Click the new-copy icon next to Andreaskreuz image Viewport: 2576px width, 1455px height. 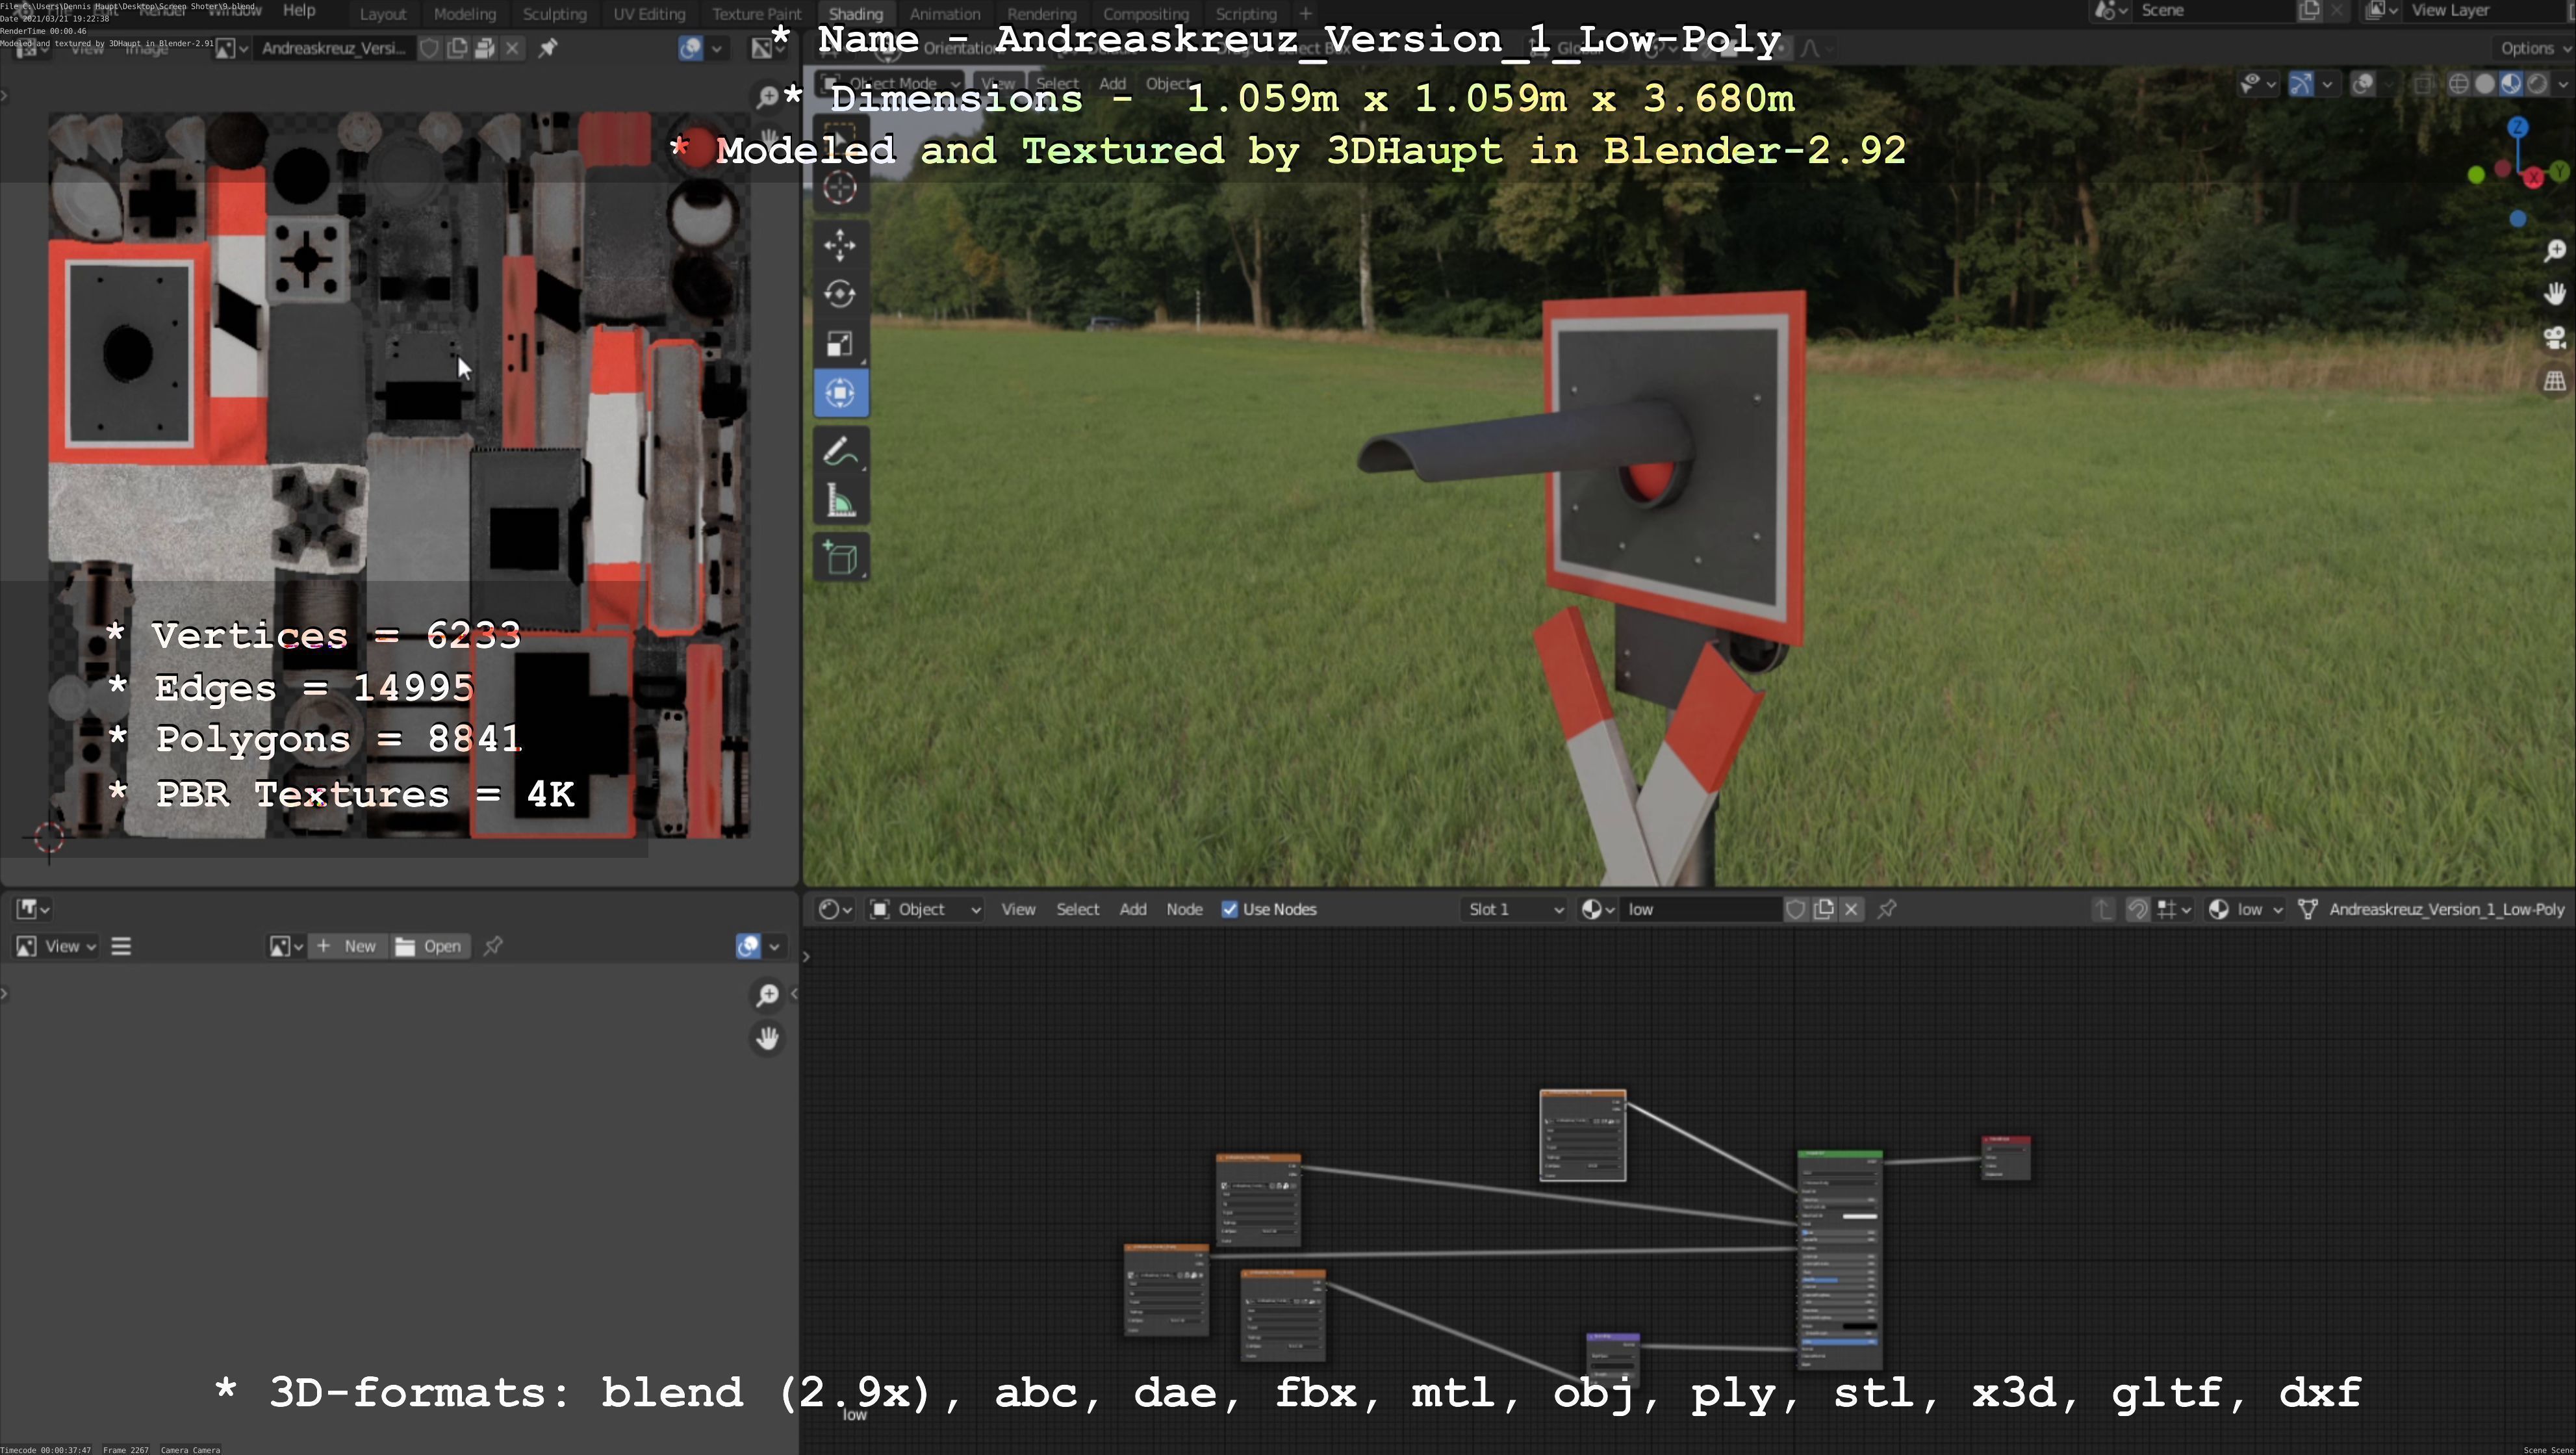pyautogui.click(x=457, y=48)
